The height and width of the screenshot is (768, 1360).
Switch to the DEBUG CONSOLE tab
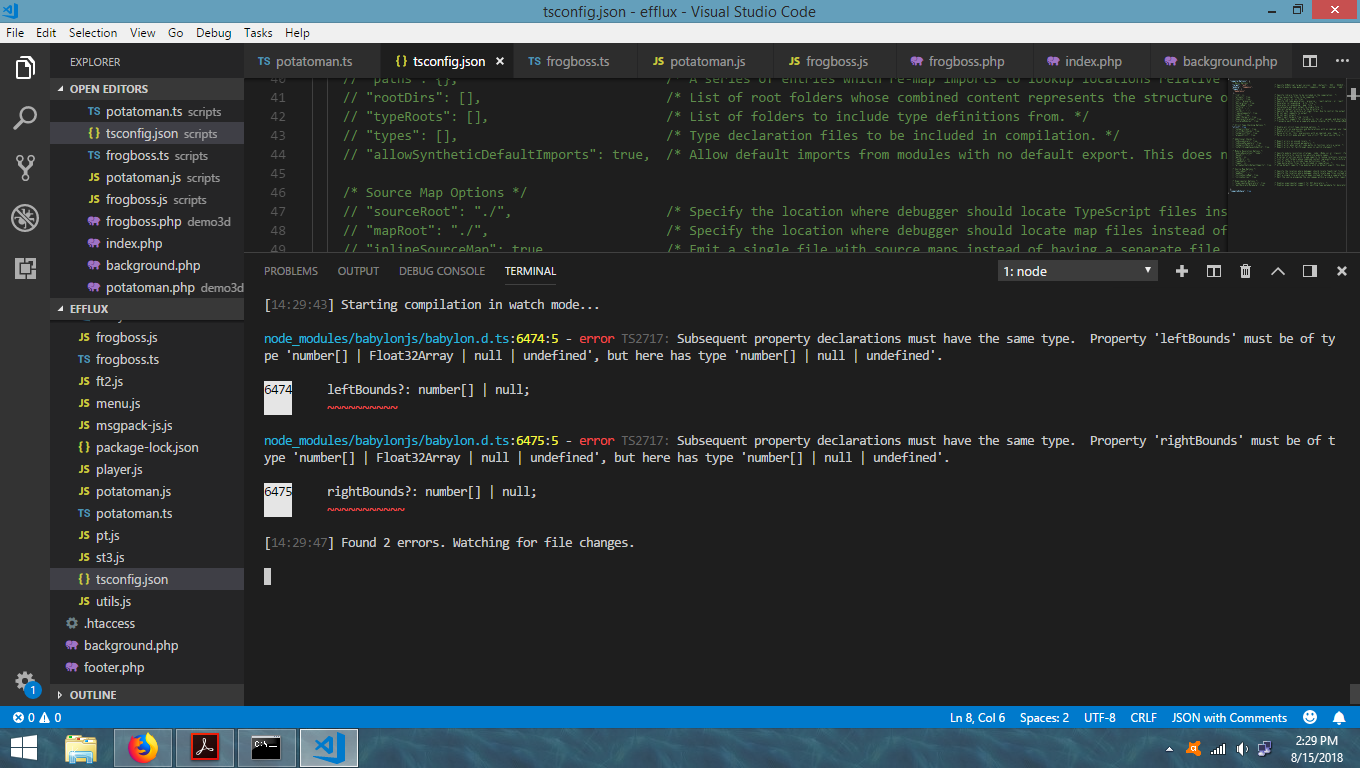tap(442, 271)
